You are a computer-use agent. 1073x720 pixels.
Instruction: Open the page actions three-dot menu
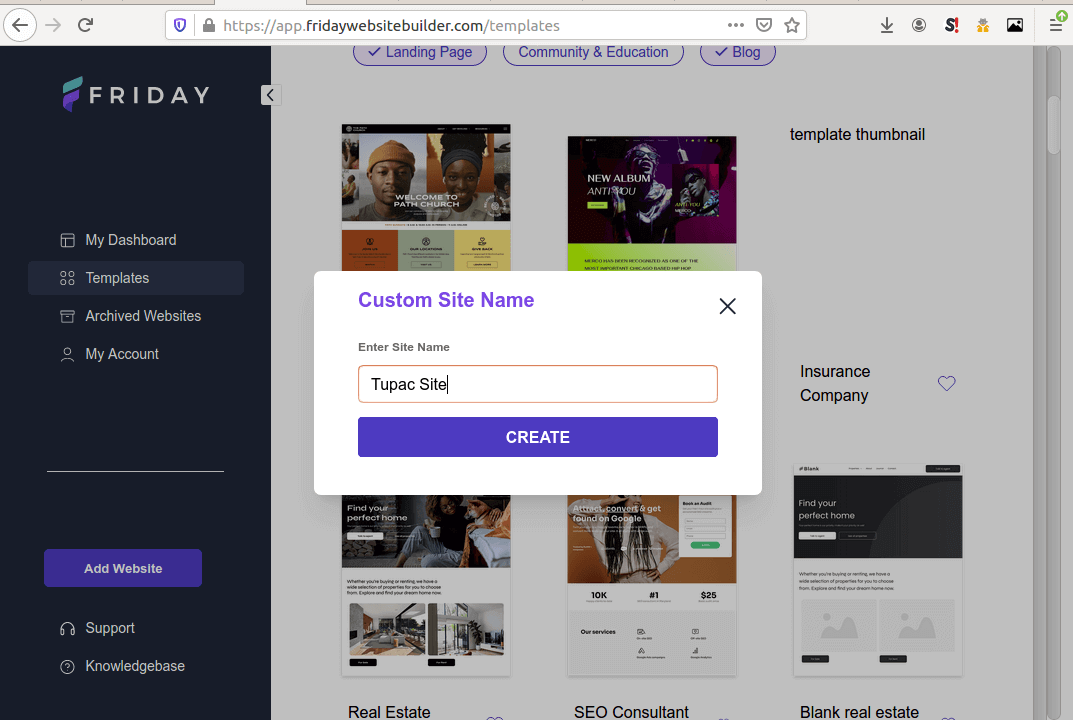(x=735, y=25)
